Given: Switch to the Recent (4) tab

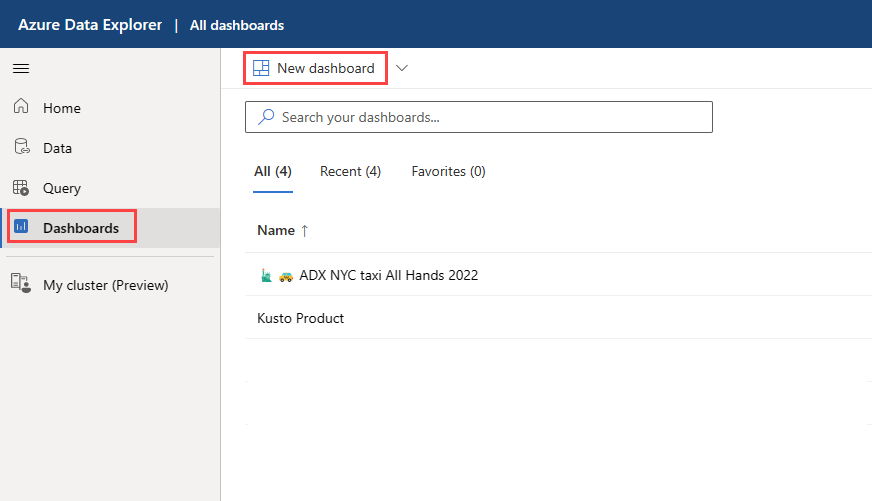Looking at the screenshot, I should (x=350, y=171).
